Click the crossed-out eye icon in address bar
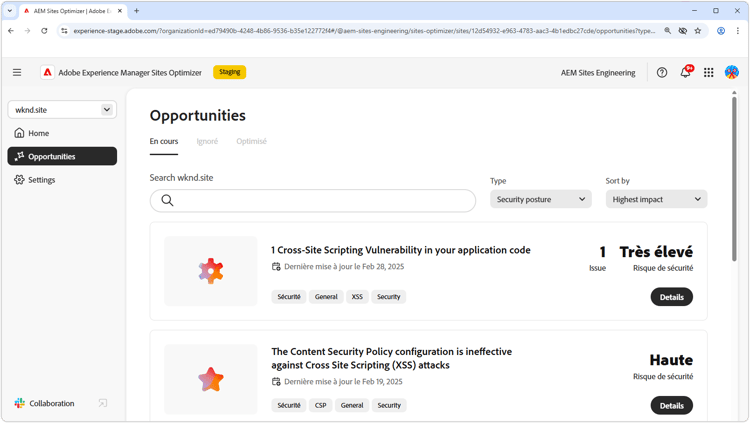Viewport: 750px width, 423px height. coord(683,31)
